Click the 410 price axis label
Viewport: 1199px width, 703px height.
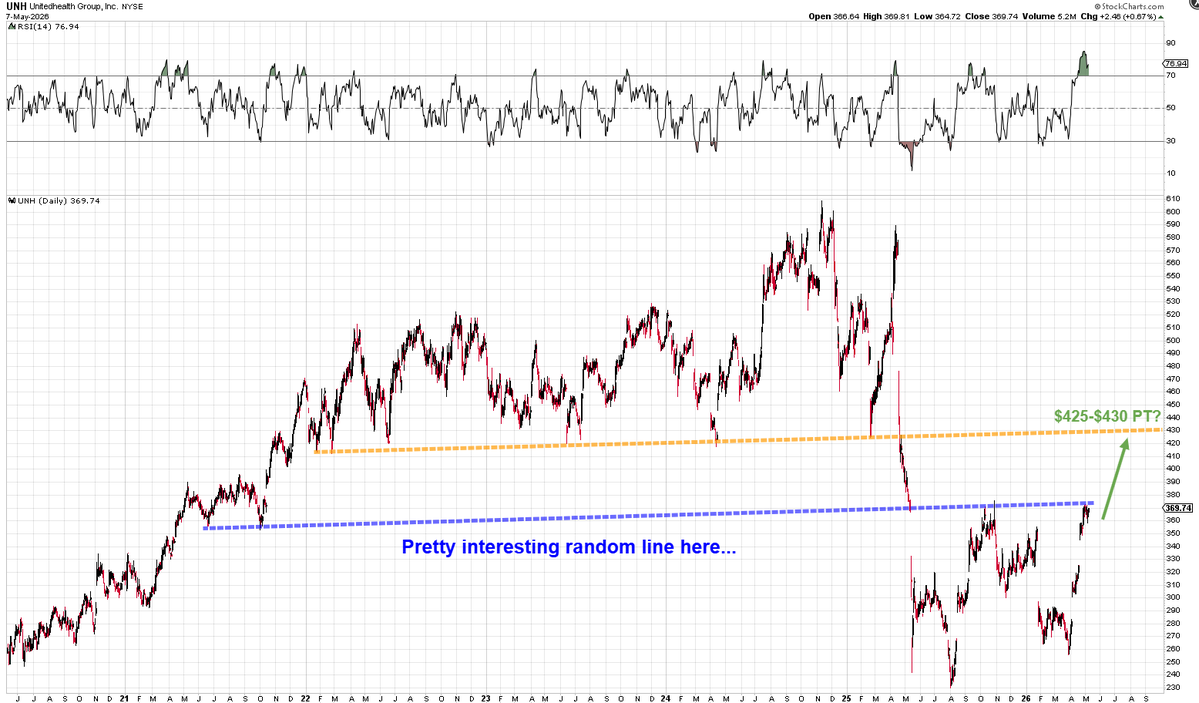1172,456
